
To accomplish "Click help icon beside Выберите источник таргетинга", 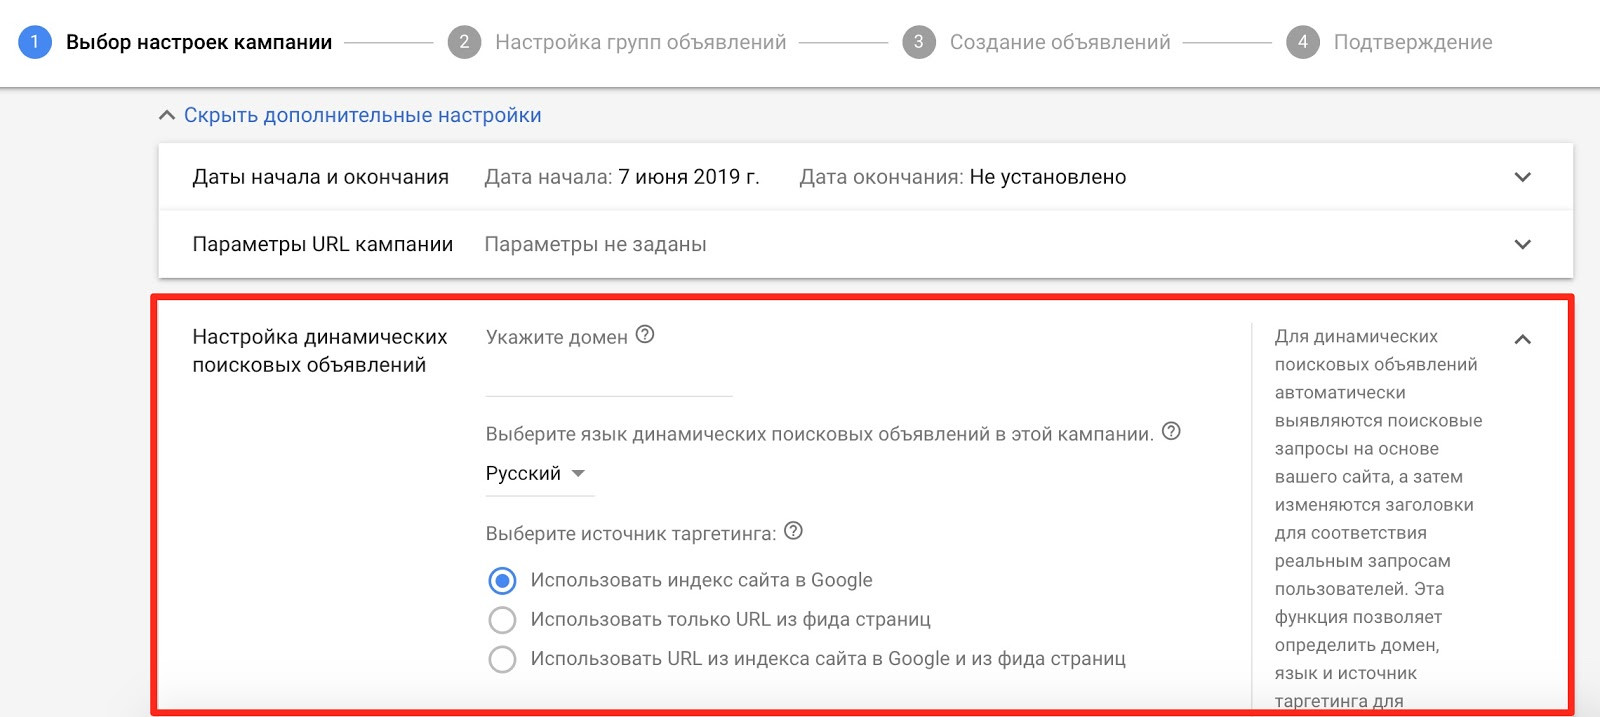I will [x=793, y=531].
